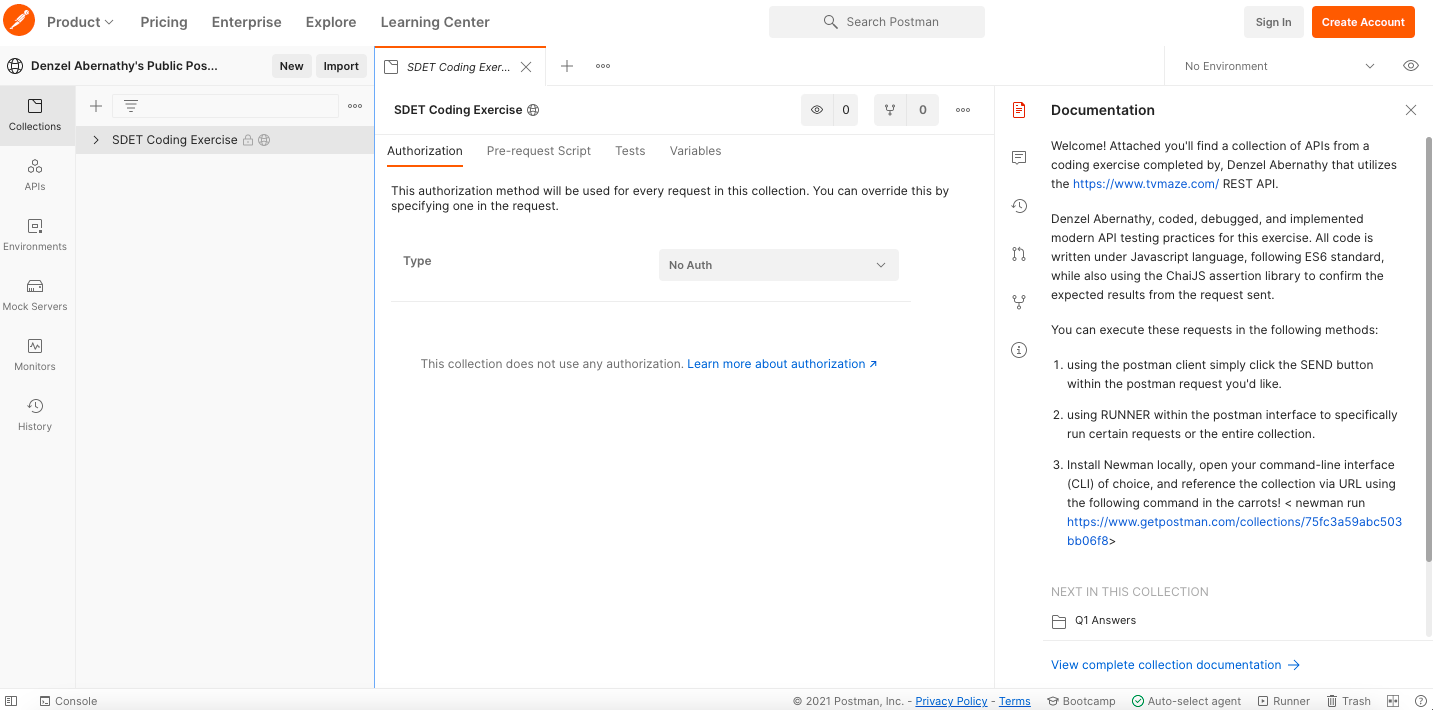
Task: Open the Comments icon in right rail
Action: coord(1019,158)
